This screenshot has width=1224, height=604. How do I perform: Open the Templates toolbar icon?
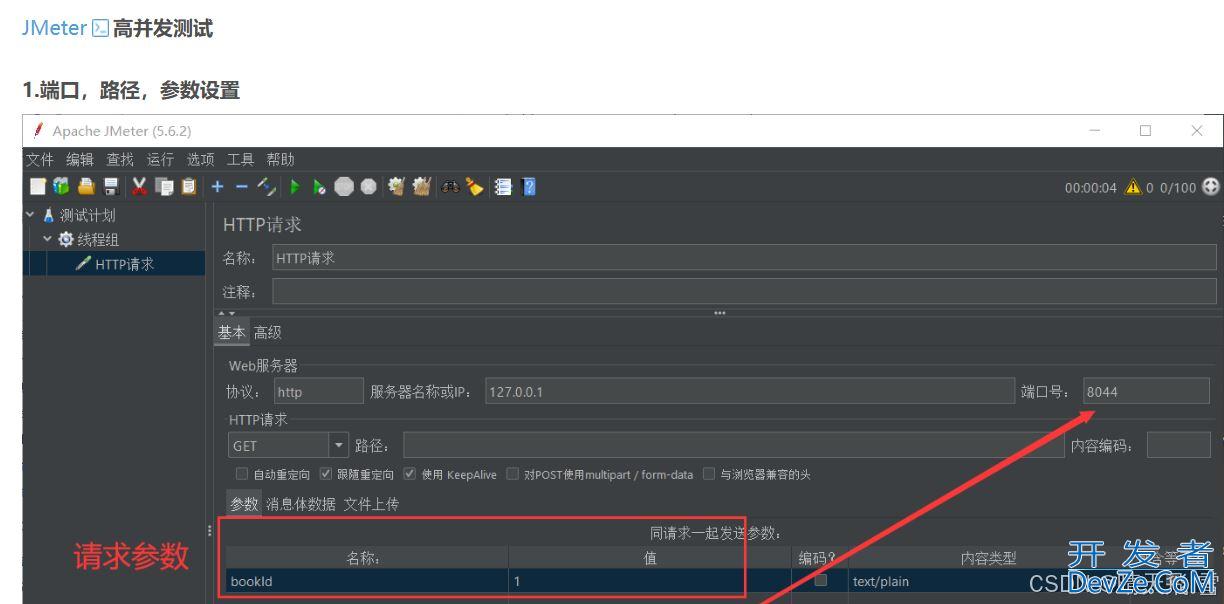point(61,187)
